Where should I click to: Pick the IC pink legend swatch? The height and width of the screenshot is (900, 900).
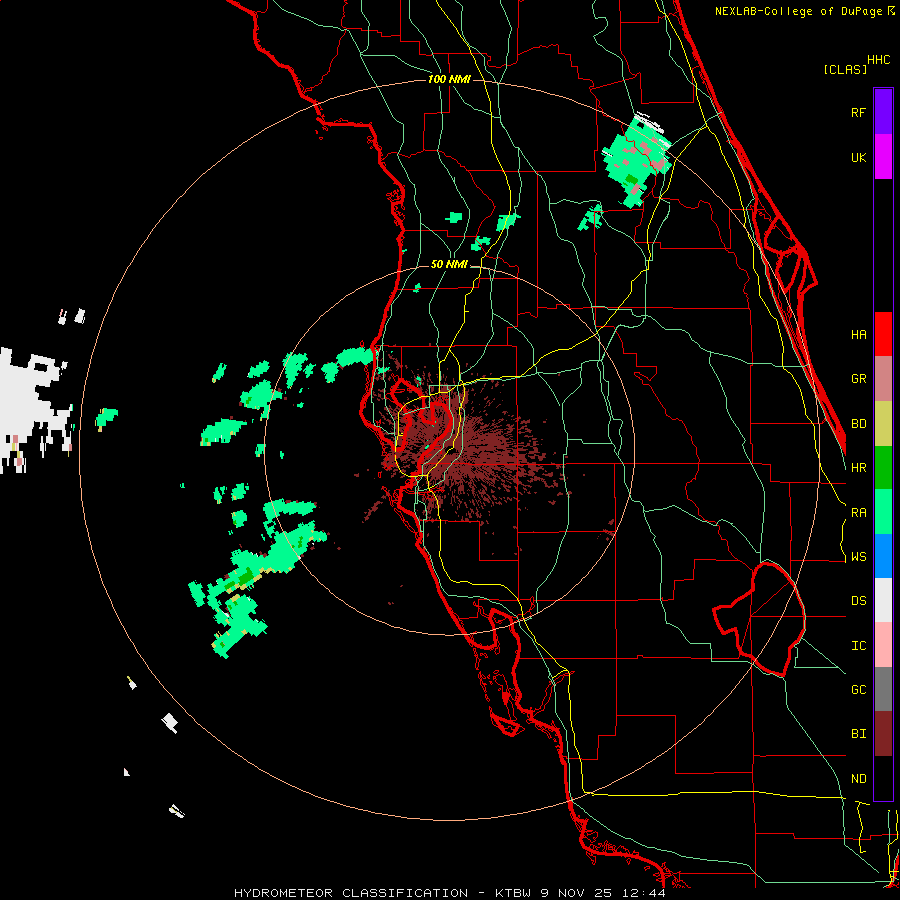click(x=883, y=645)
